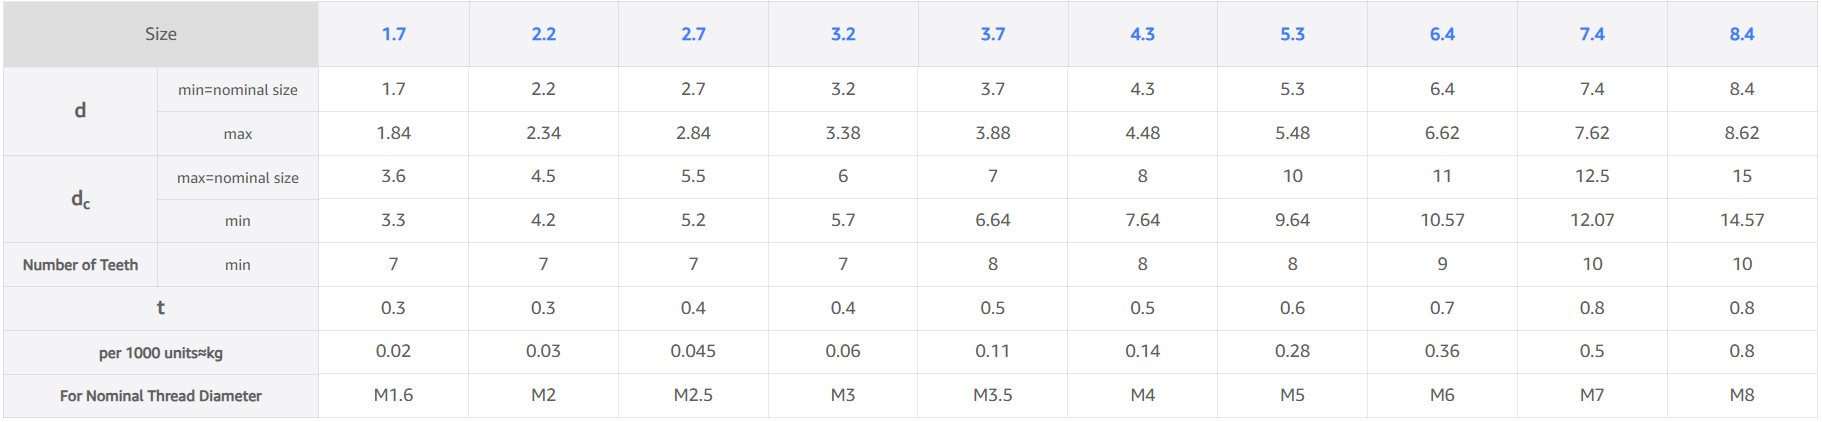
Task: Click the dc row header cell
Action: [x=80, y=199]
